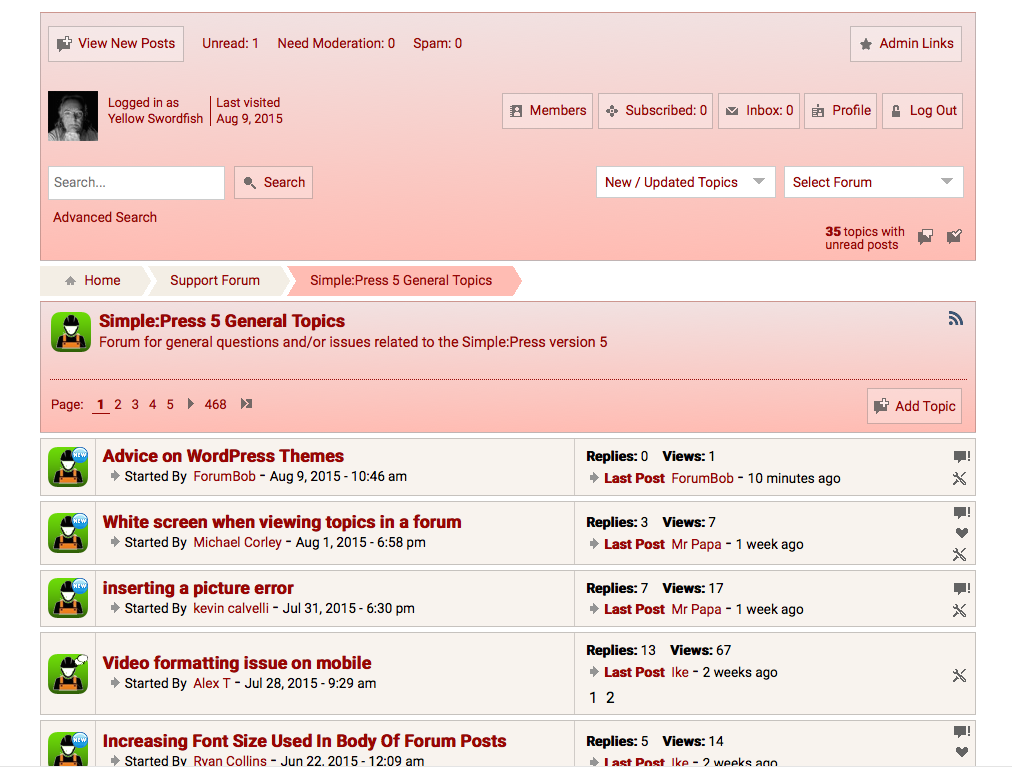Go to page 1 of Video formatting topic
This screenshot has height=767, width=1012.
(x=592, y=698)
